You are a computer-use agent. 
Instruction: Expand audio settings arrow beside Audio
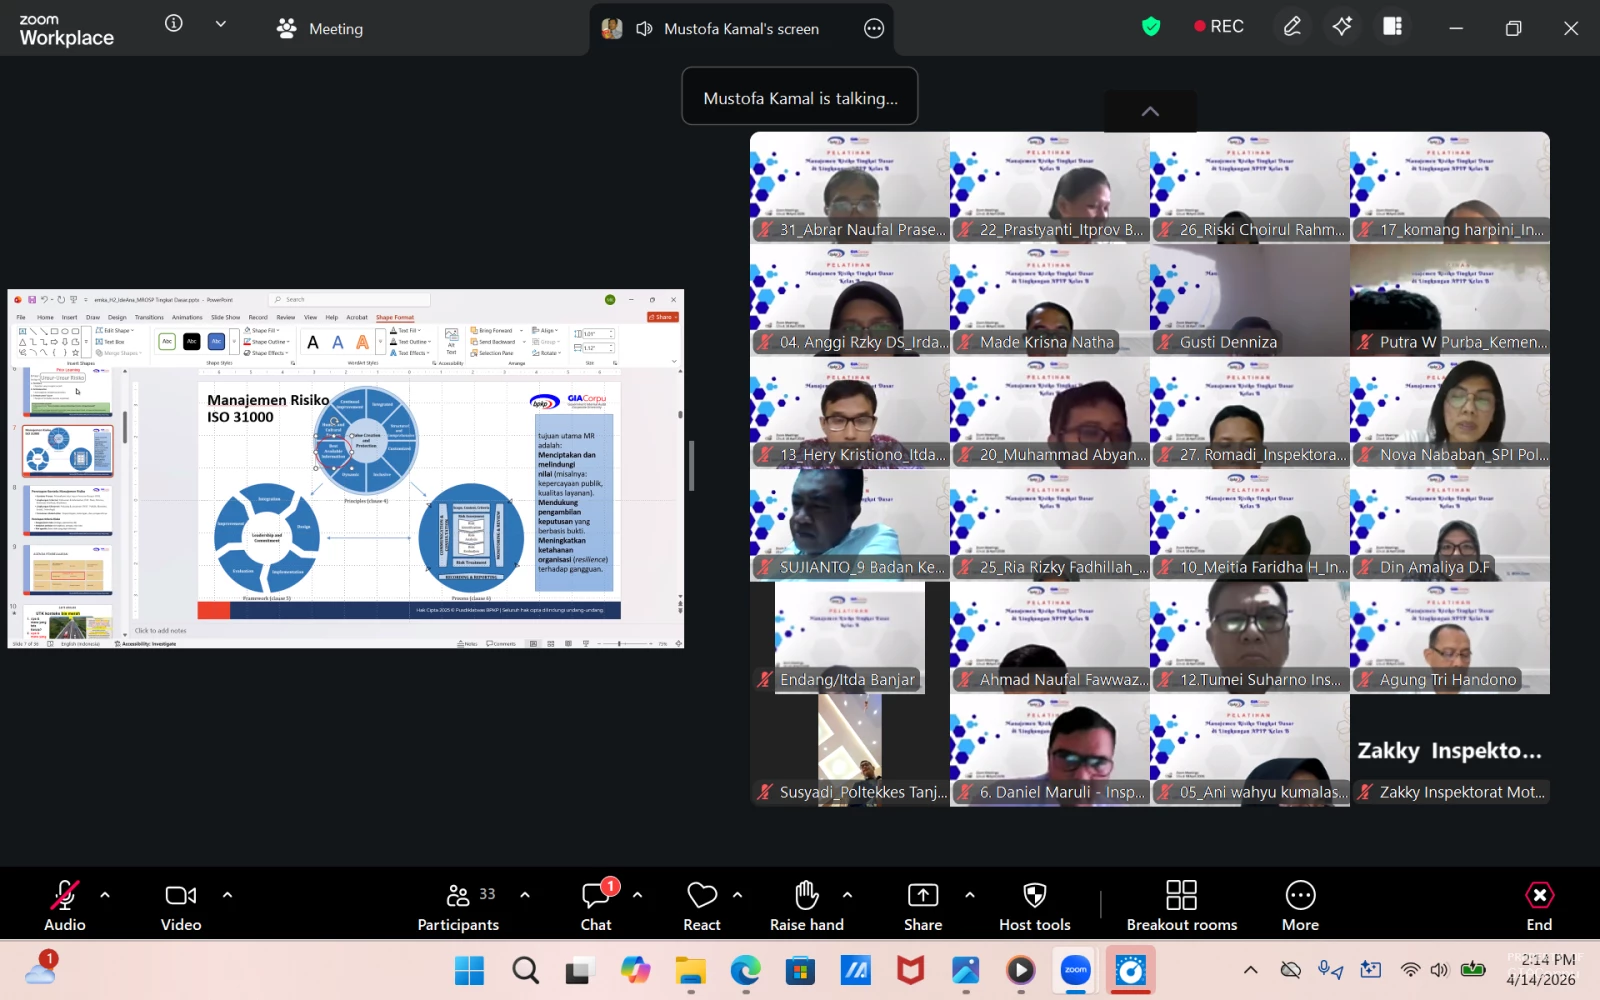coord(105,895)
